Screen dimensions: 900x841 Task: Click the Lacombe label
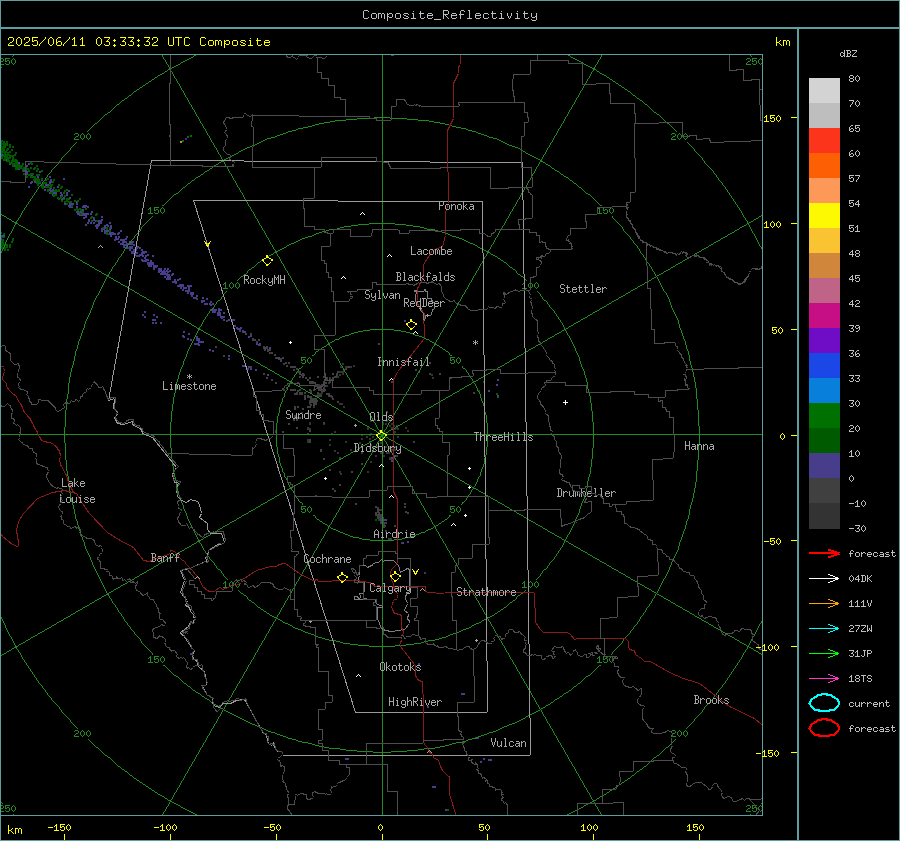[431, 251]
